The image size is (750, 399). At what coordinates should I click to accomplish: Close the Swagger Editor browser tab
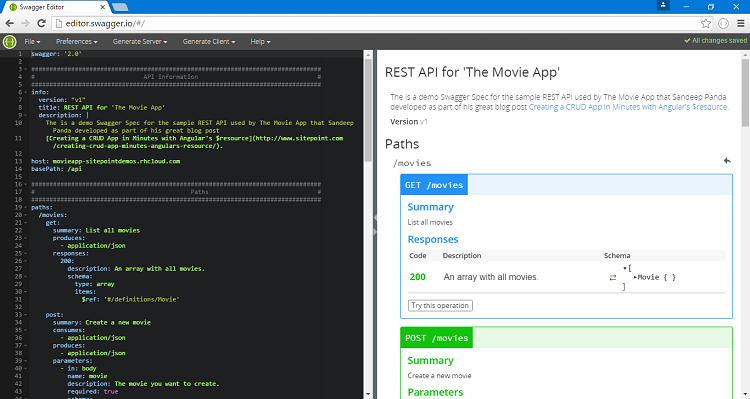pyautogui.click(x=102, y=7)
